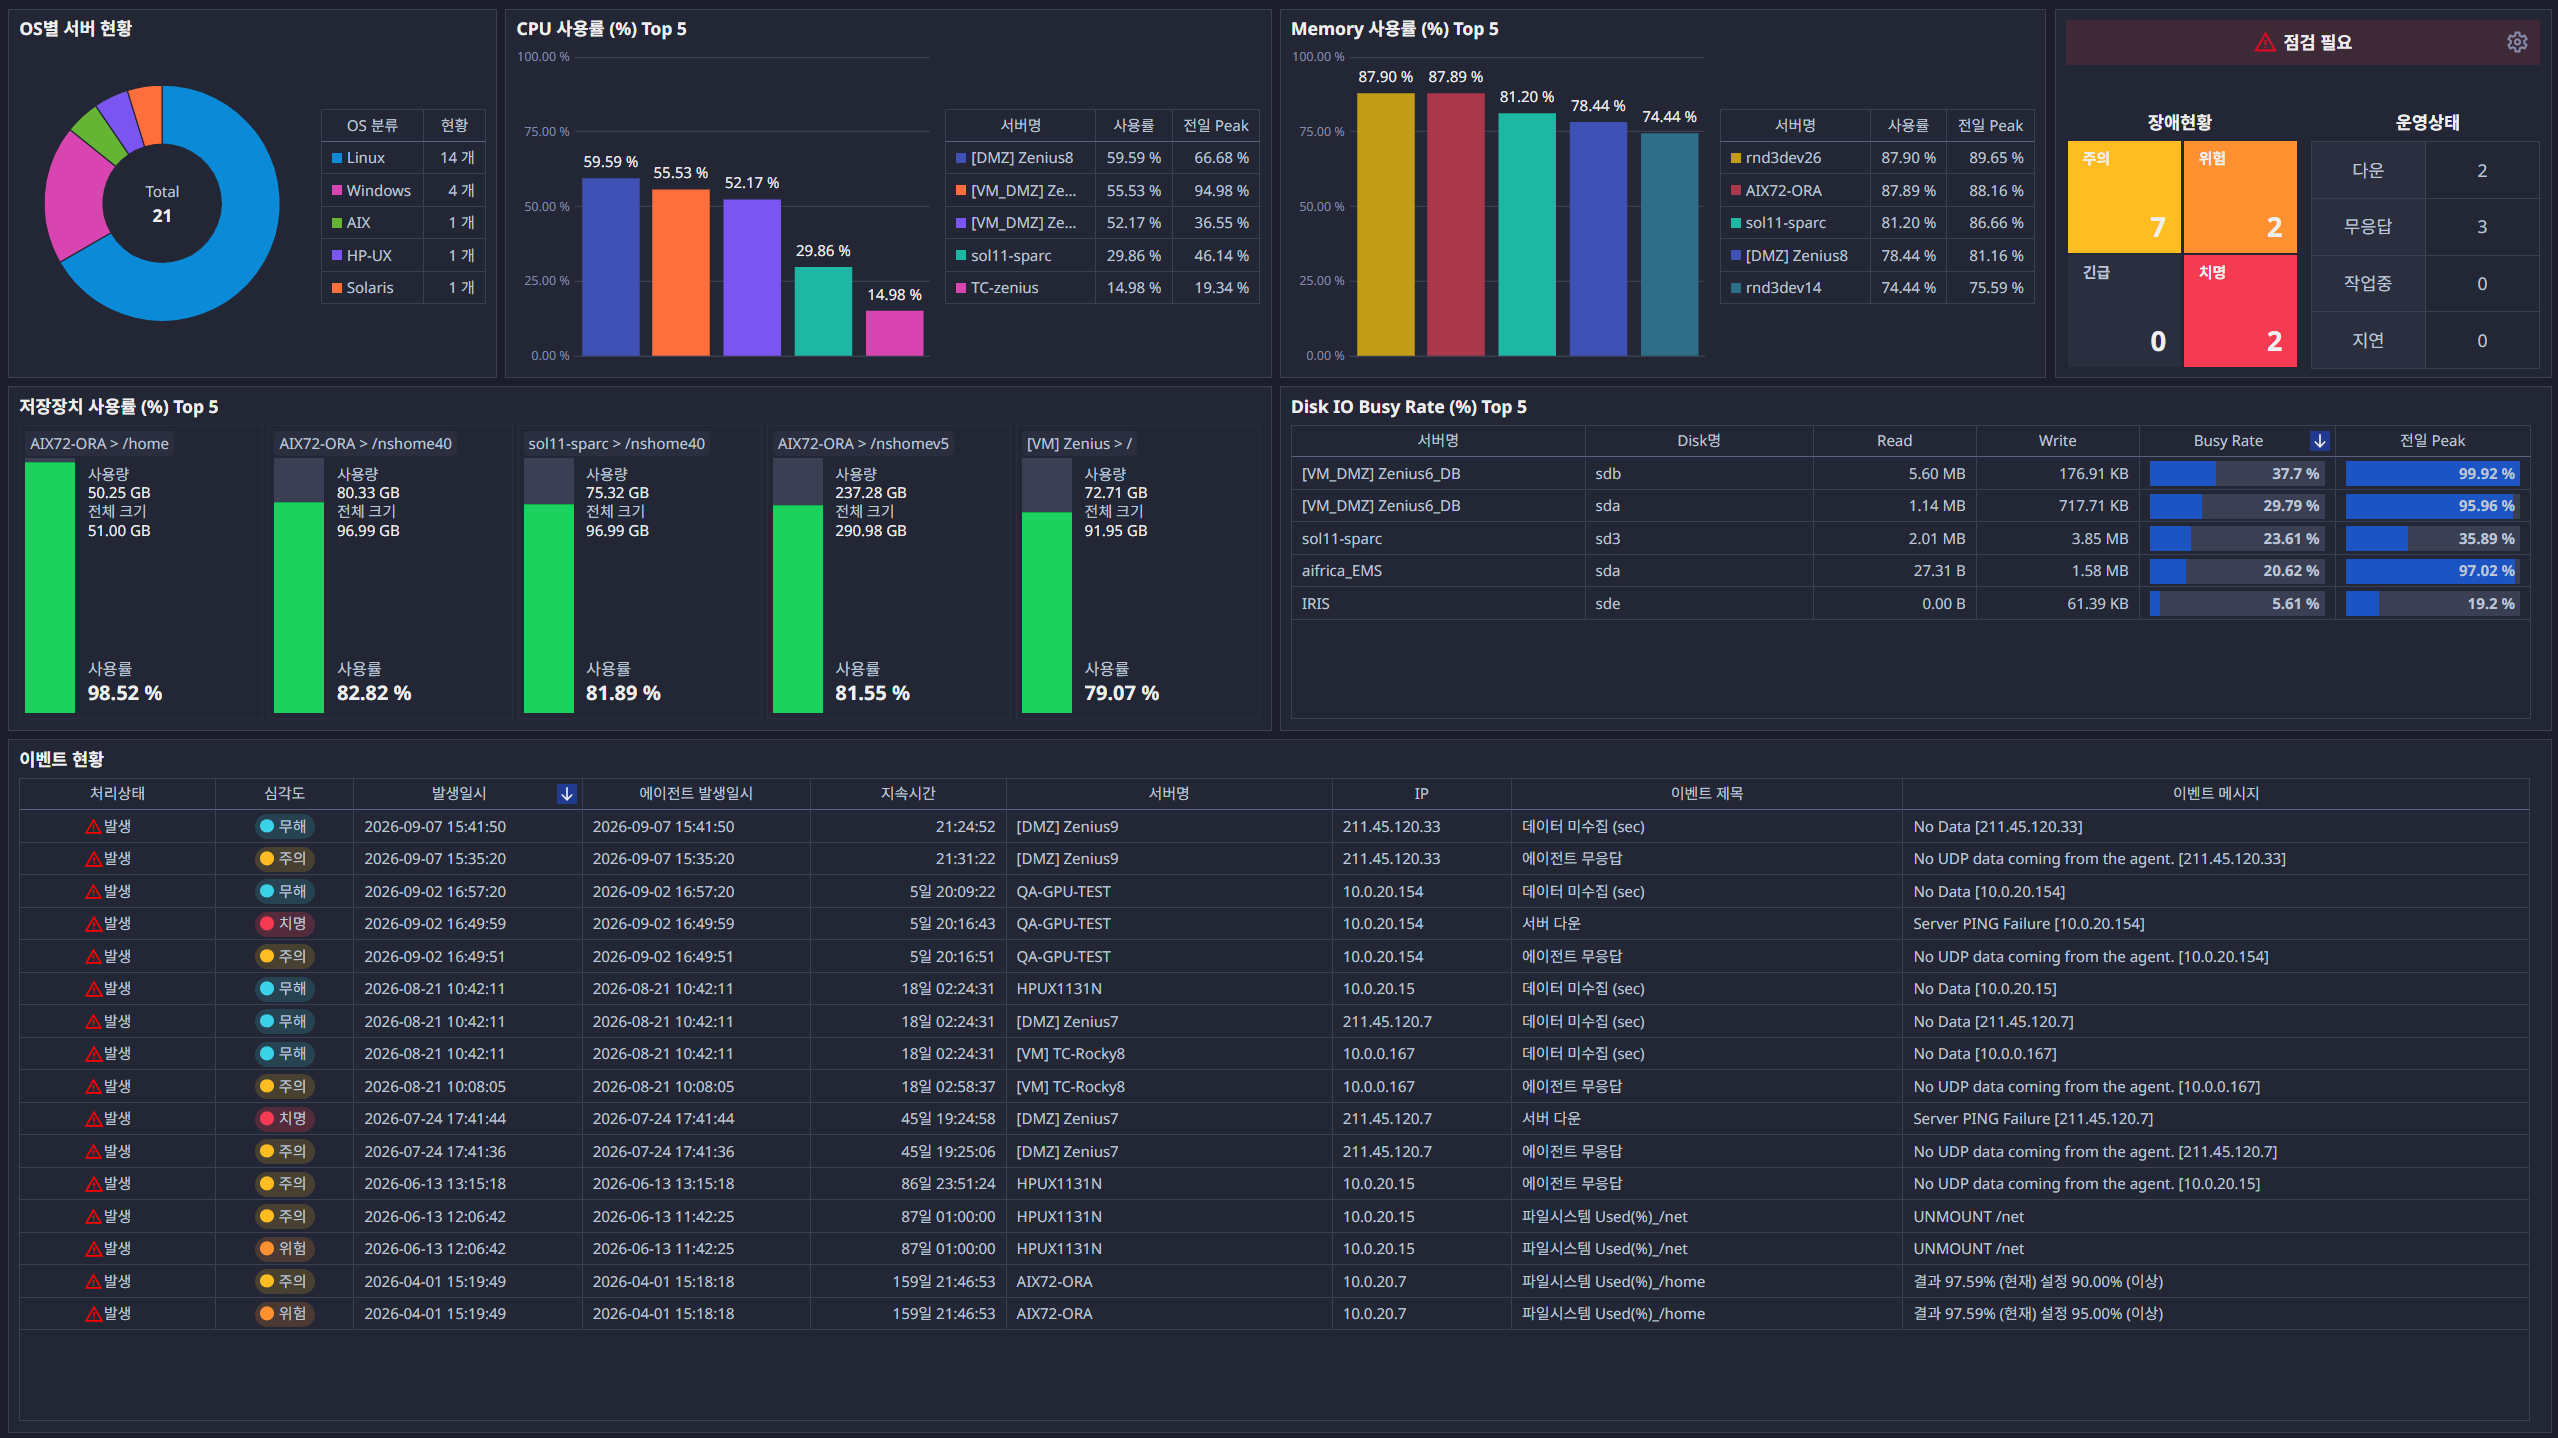Viewport: 2558px width, 1438px height.
Task: Click the warning triangle beside 점검 필요
Action: (x=2265, y=42)
